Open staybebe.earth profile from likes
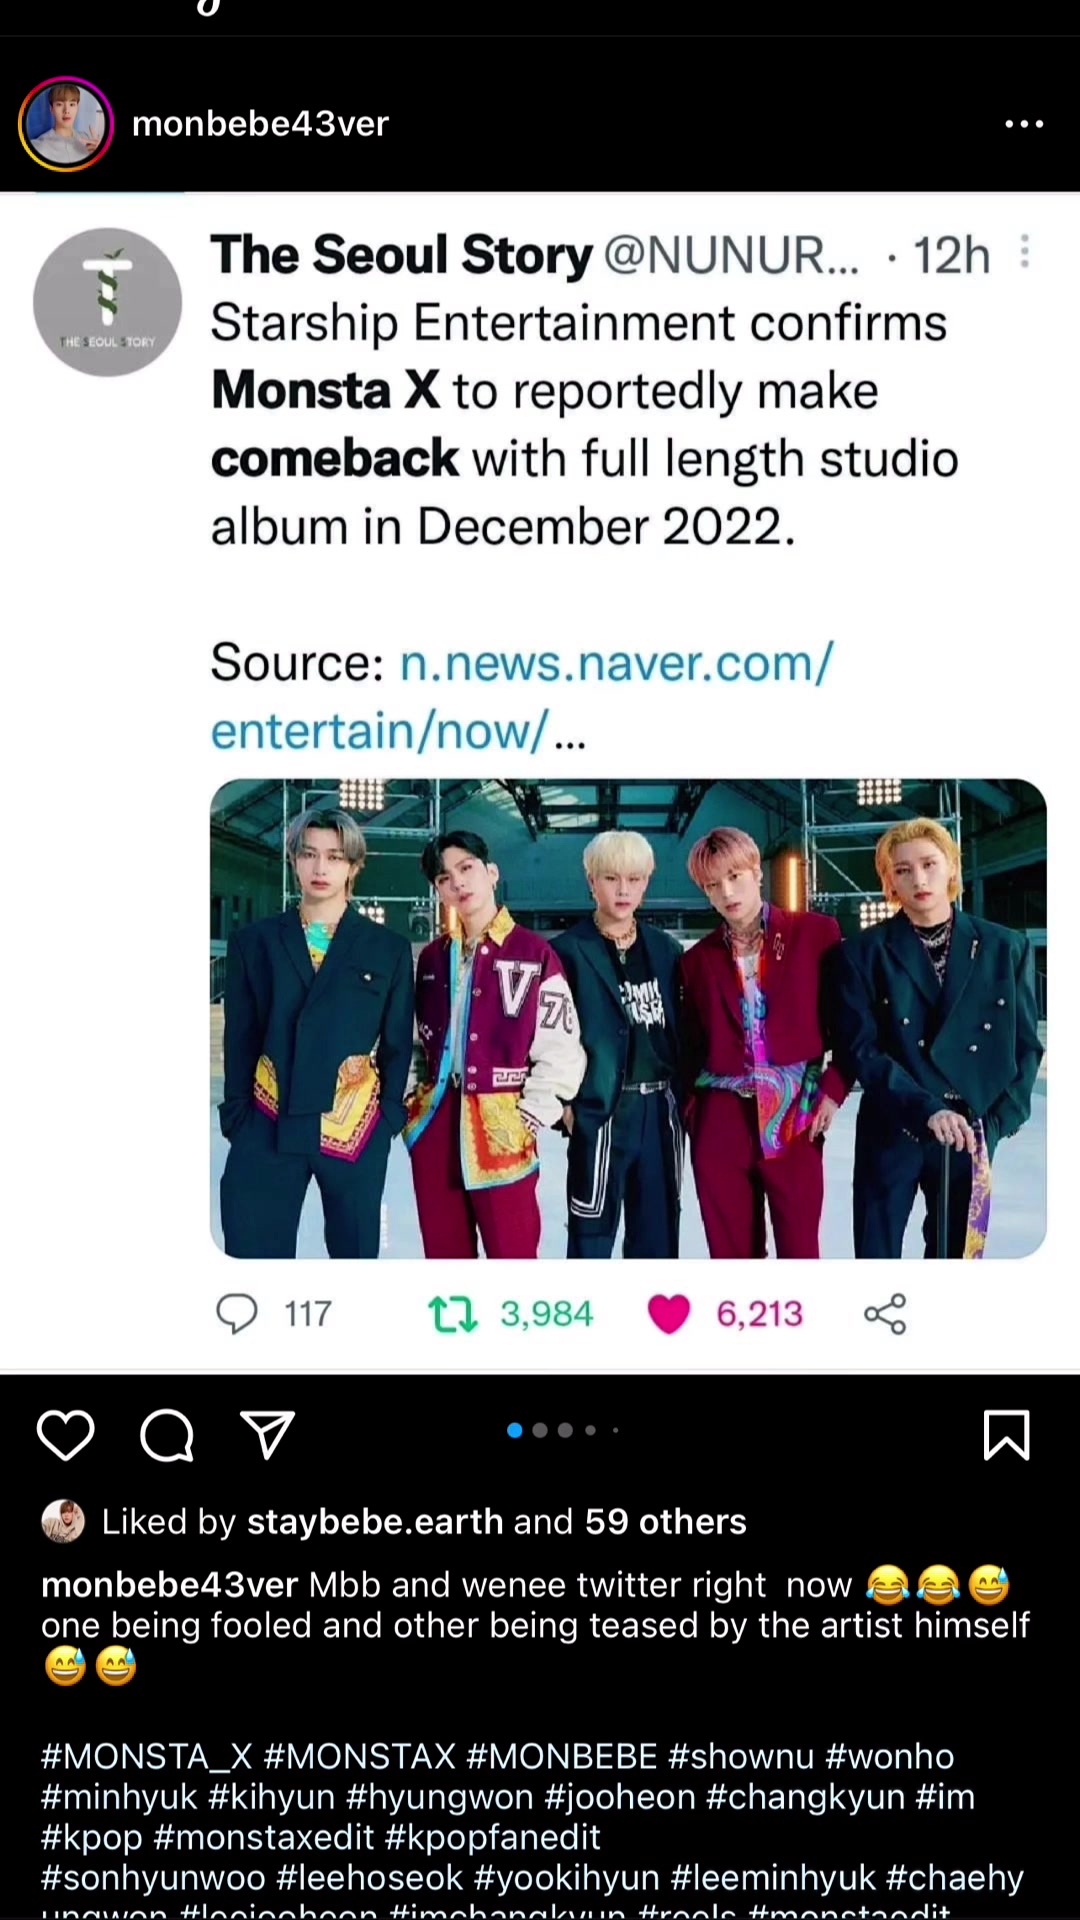Screen dimensions: 1080x1920 (x=375, y=1522)
